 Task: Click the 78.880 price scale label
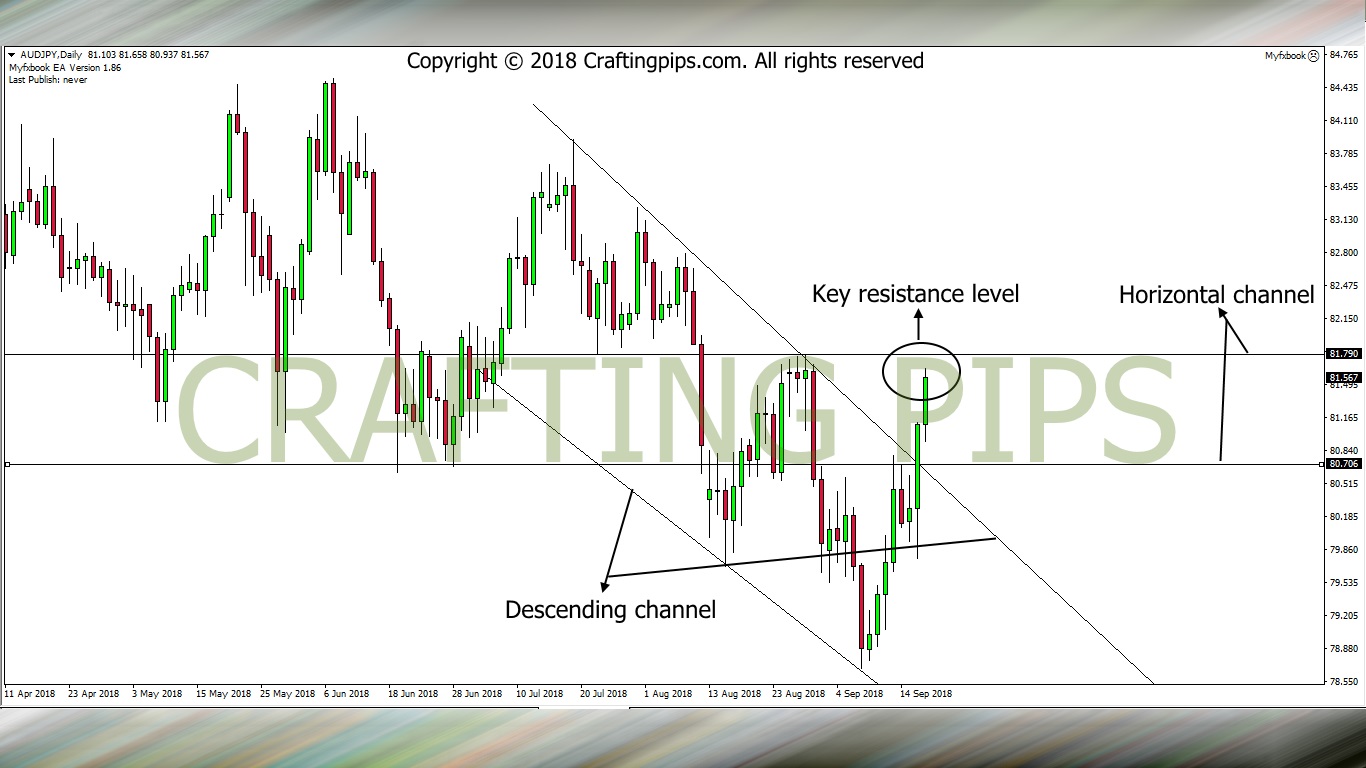pos(1343,649)
